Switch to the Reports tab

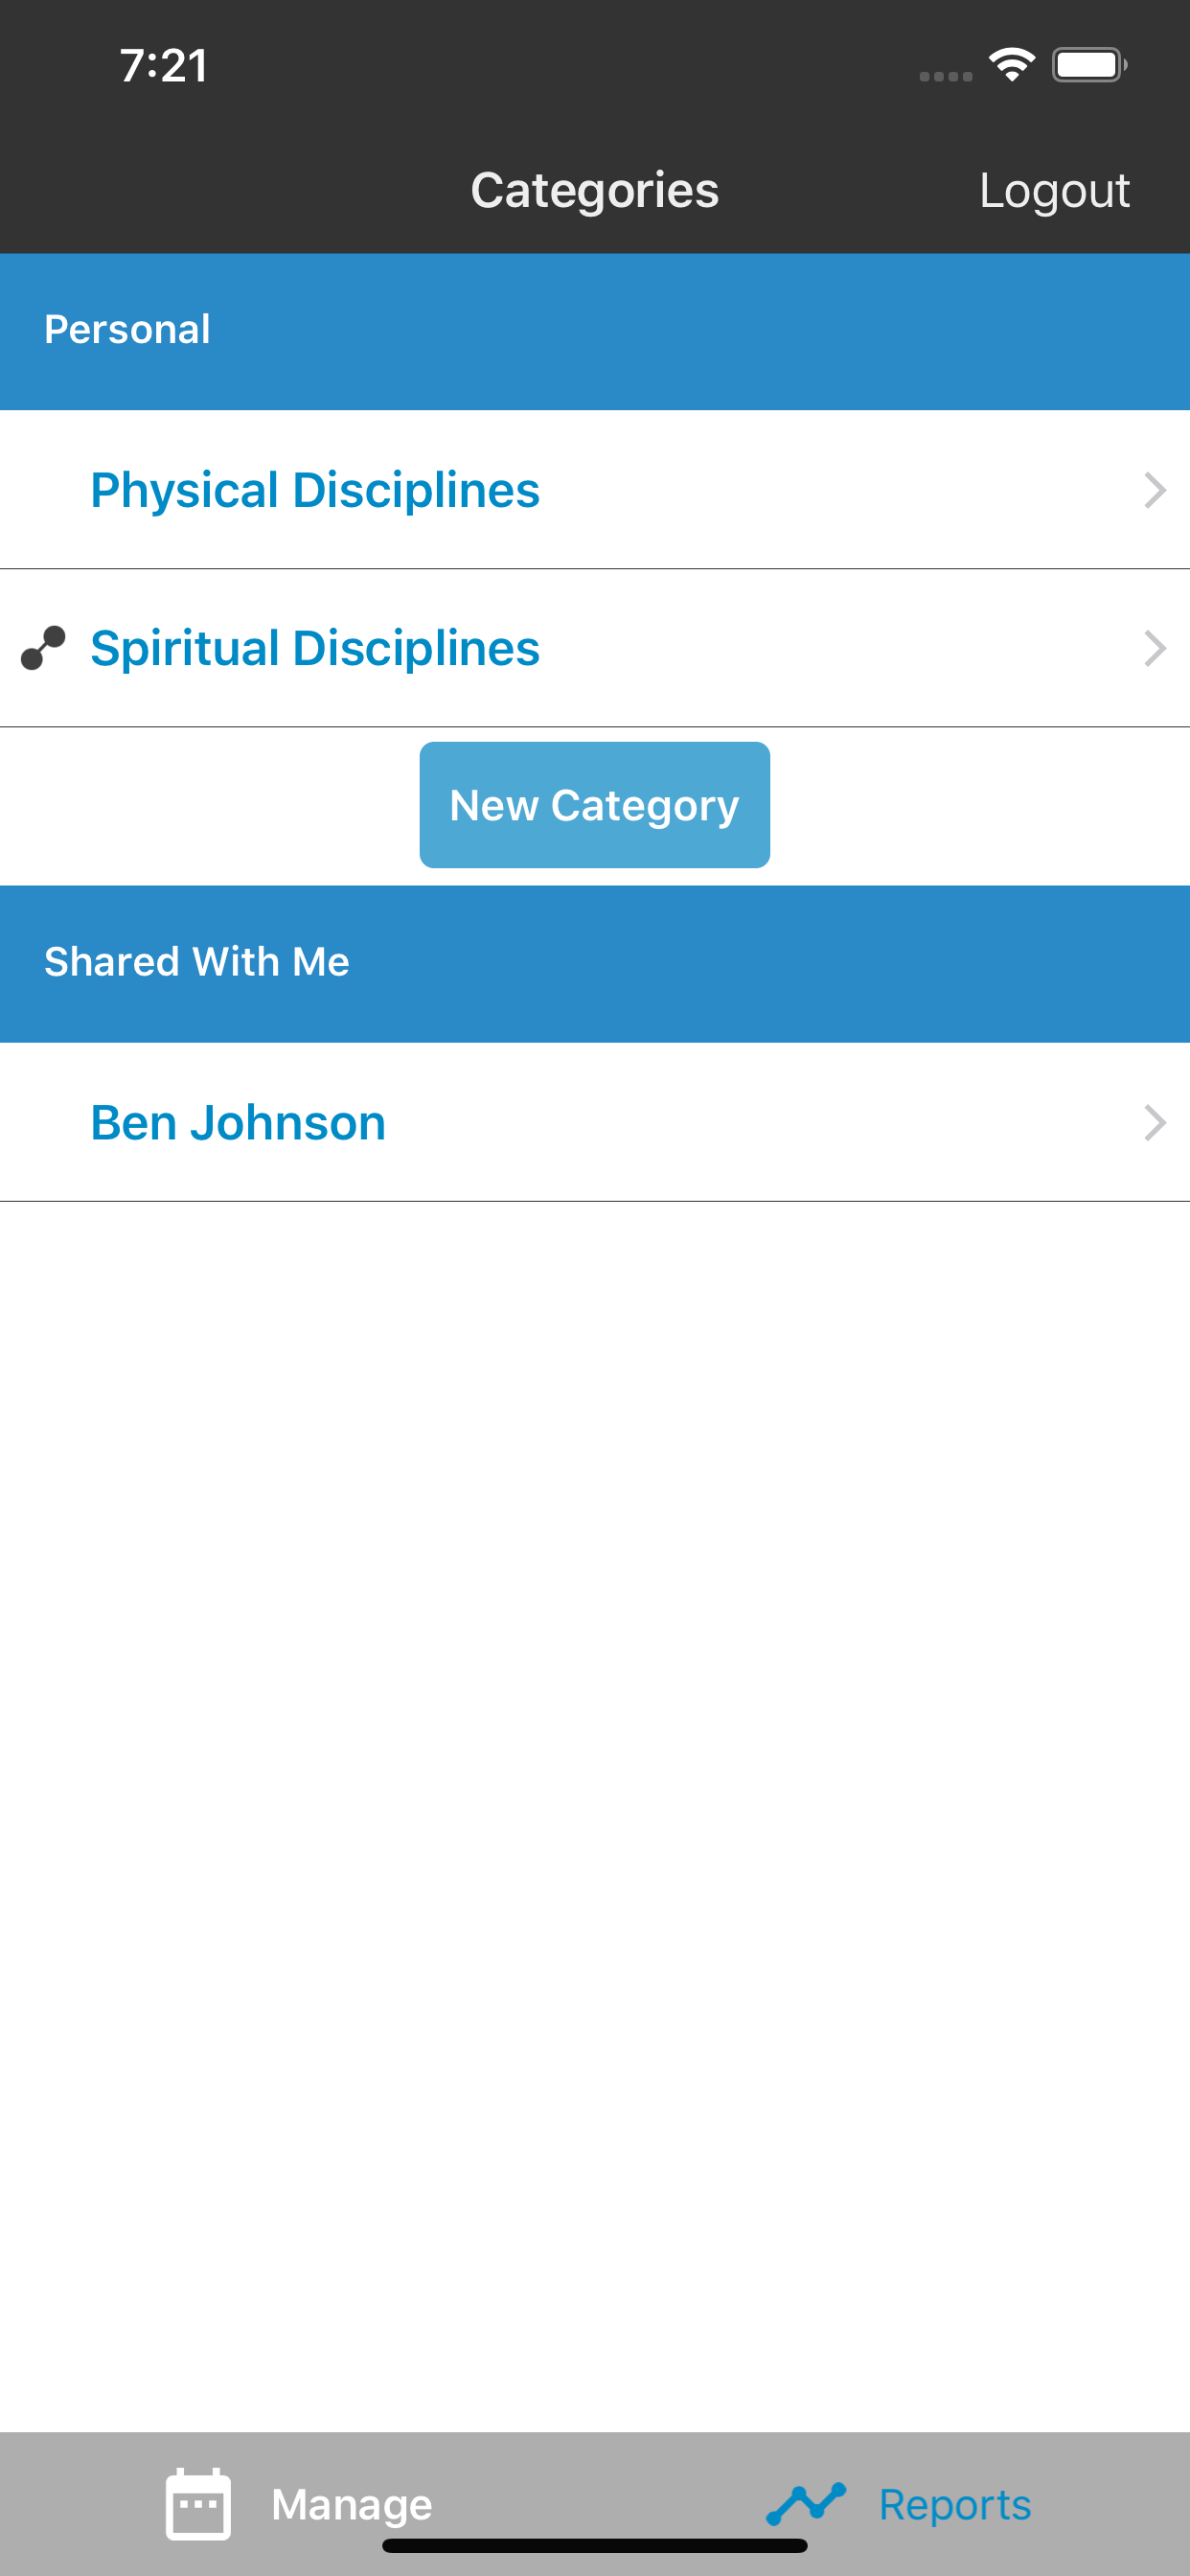(x=898, y=2504)
